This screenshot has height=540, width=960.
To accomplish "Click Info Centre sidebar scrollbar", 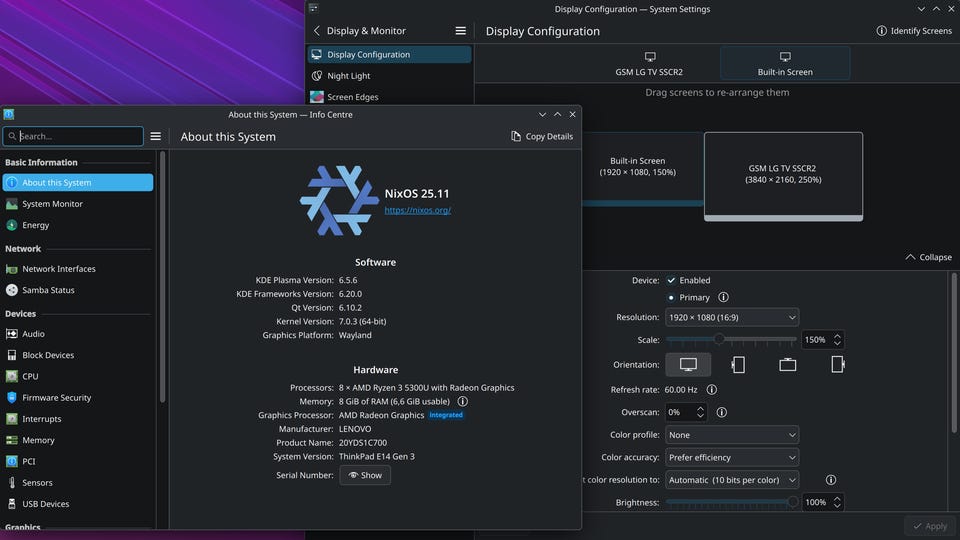I will click(x=162, y=277).
